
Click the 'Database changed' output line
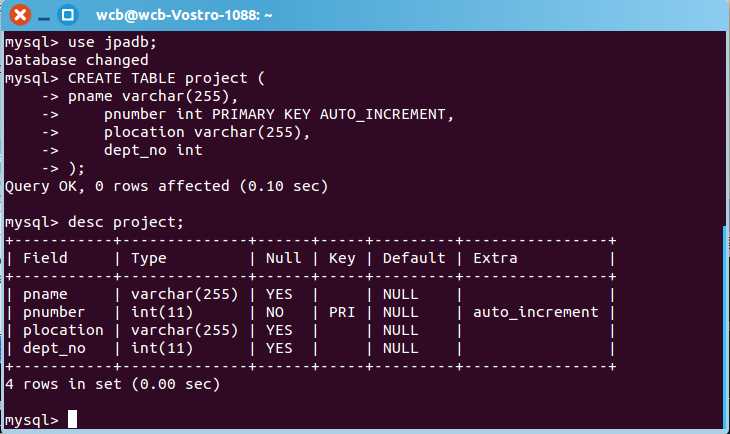tap(76, 60)
